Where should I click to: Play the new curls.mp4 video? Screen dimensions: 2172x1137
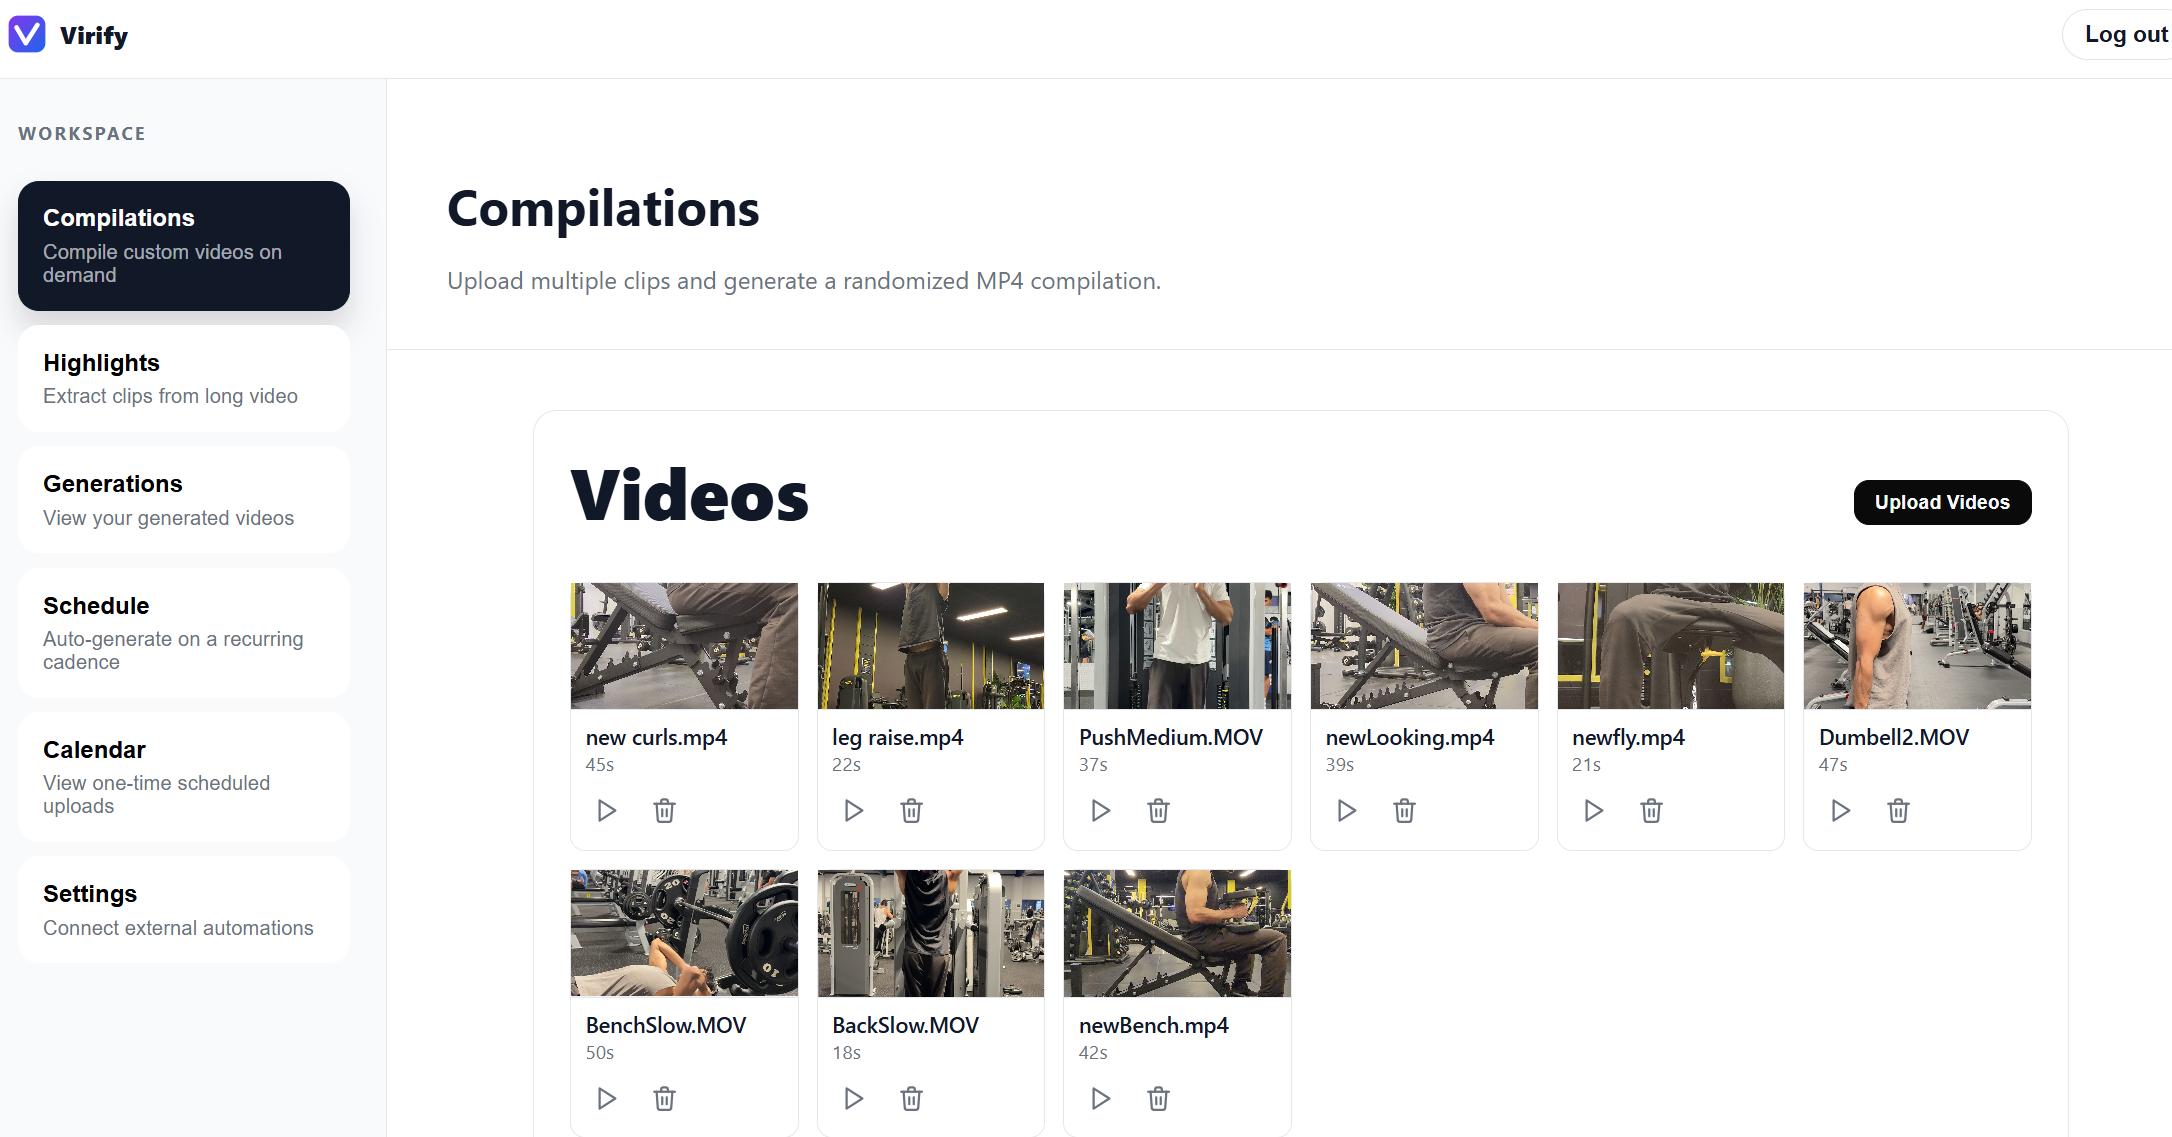605,810
